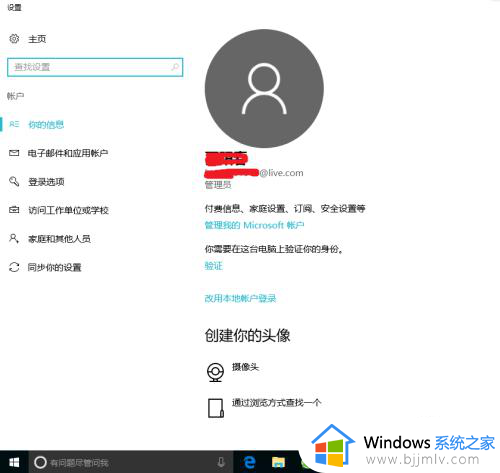Viewport: 500px width, 473px height.
Task: Focus the 查找设置 search field
Action: point(95,67)
